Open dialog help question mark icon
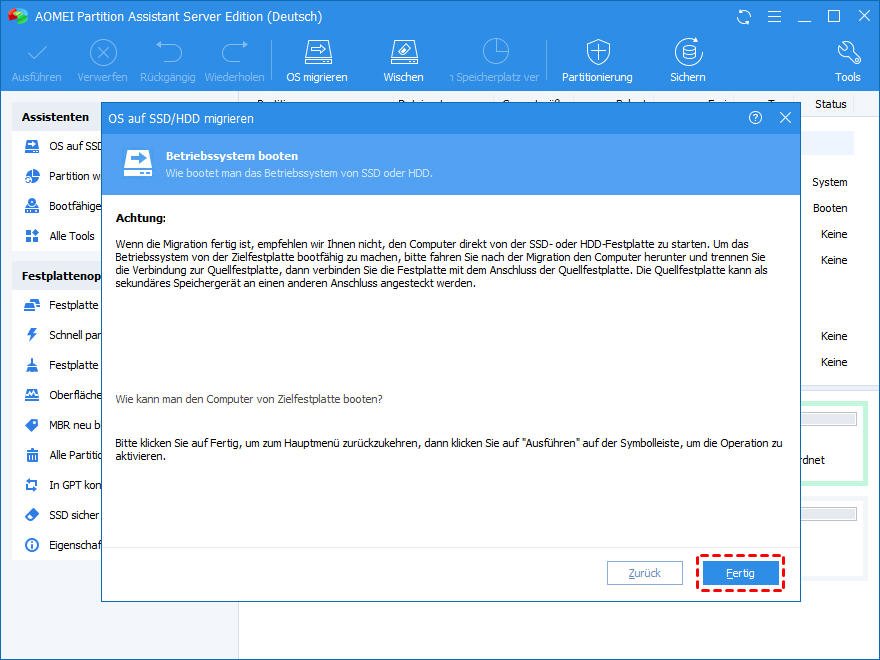This screenshot has width=880, height=660. tap(755, 118)
